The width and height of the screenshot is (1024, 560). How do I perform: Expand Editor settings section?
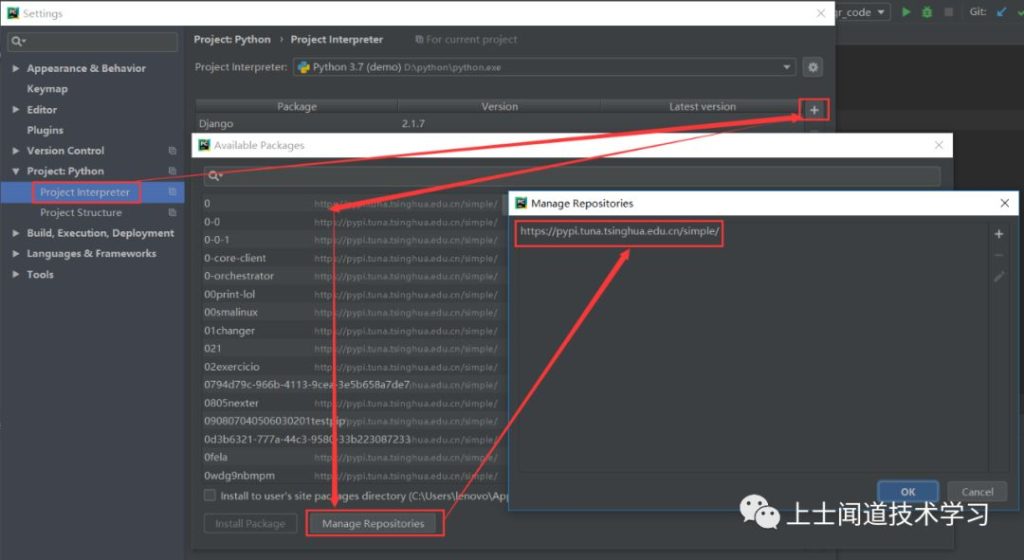[15, 110]
